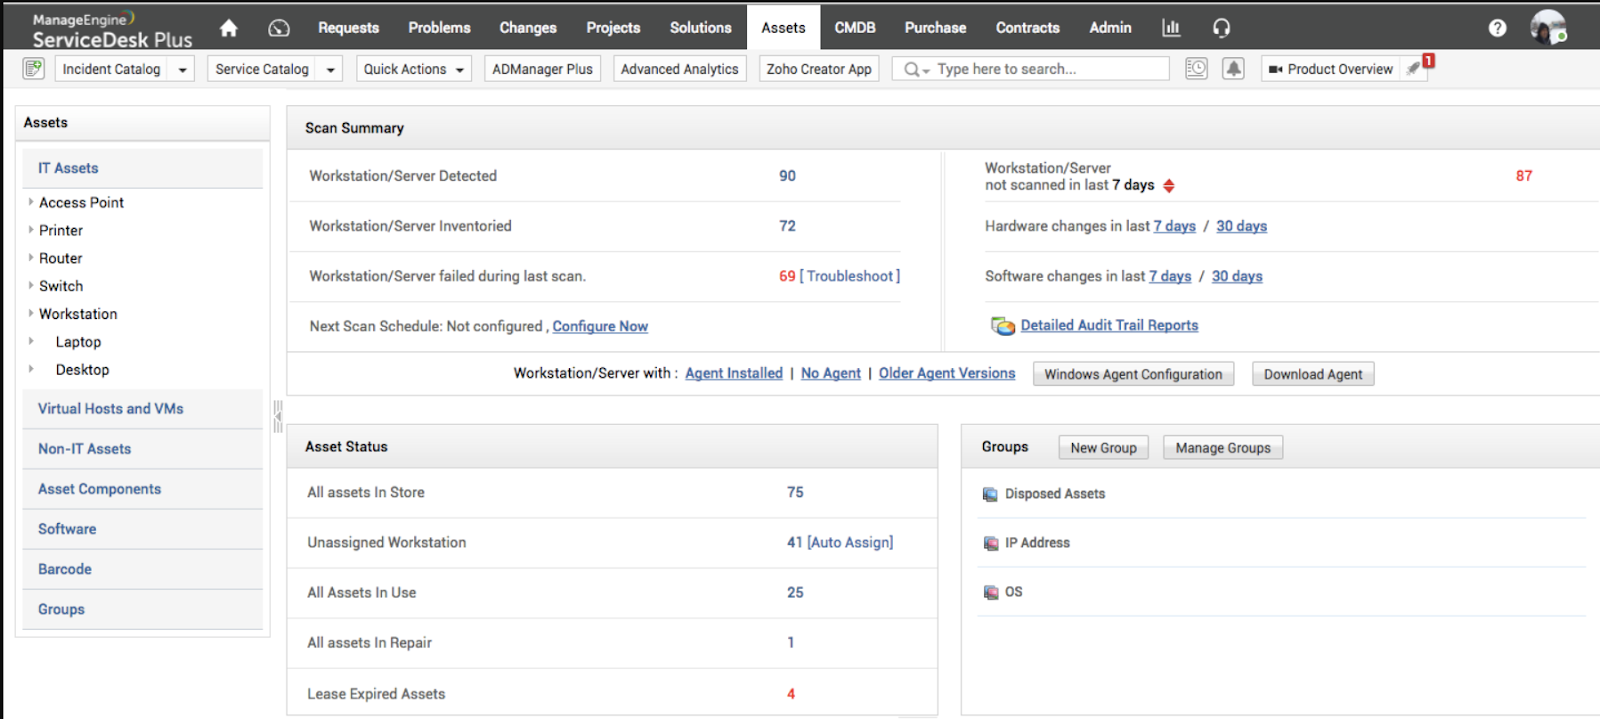Open the Requests tab
The height and width of the screenshot is (719, 1600).
point(348,28)
